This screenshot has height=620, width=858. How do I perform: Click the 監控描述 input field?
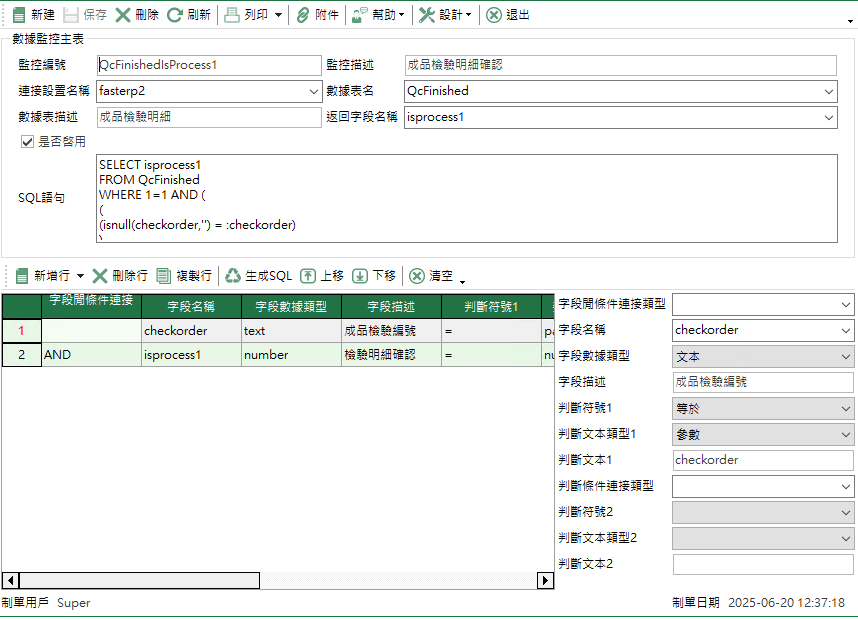click(x=621, y=65)
